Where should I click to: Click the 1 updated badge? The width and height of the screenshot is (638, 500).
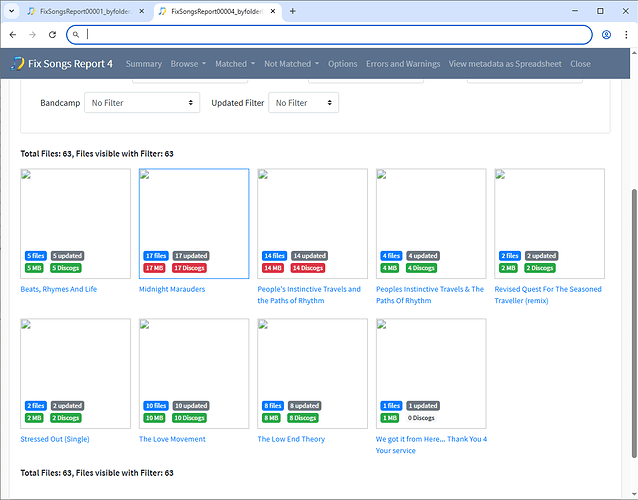coord(423,406)
